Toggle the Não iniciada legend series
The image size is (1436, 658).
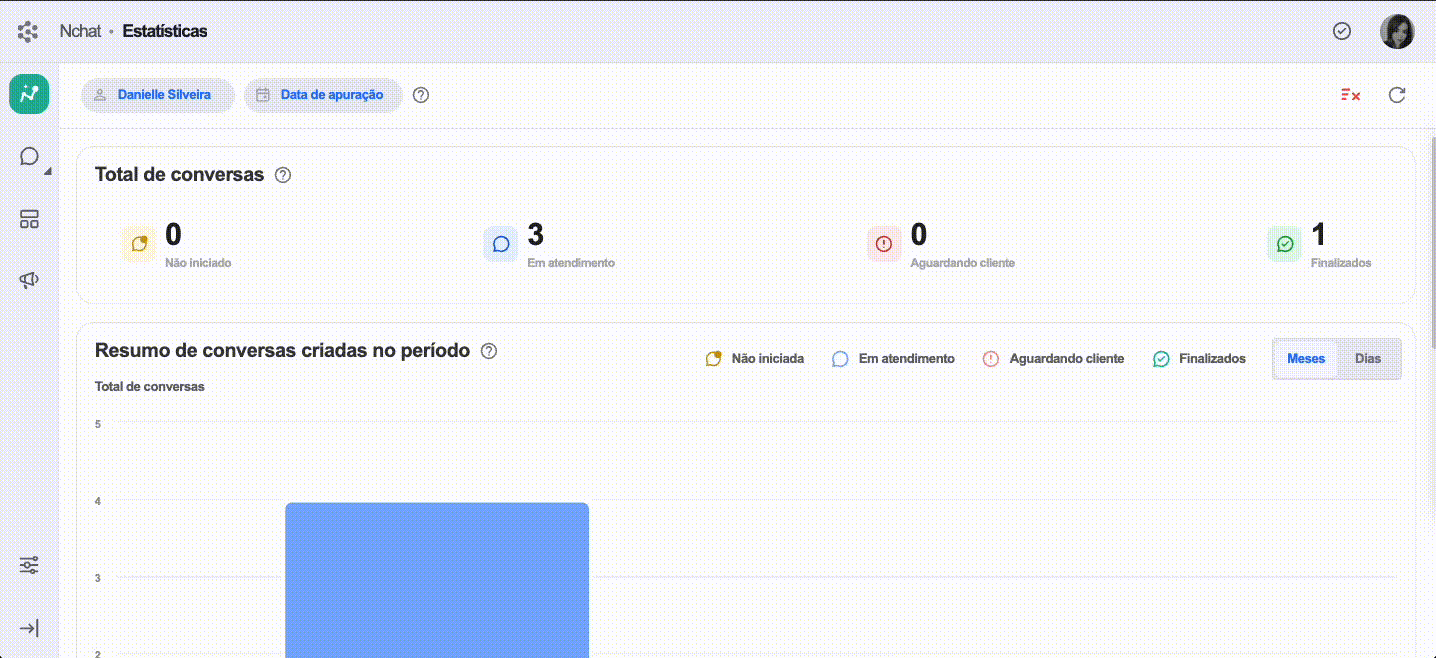[x=755, y=358]
